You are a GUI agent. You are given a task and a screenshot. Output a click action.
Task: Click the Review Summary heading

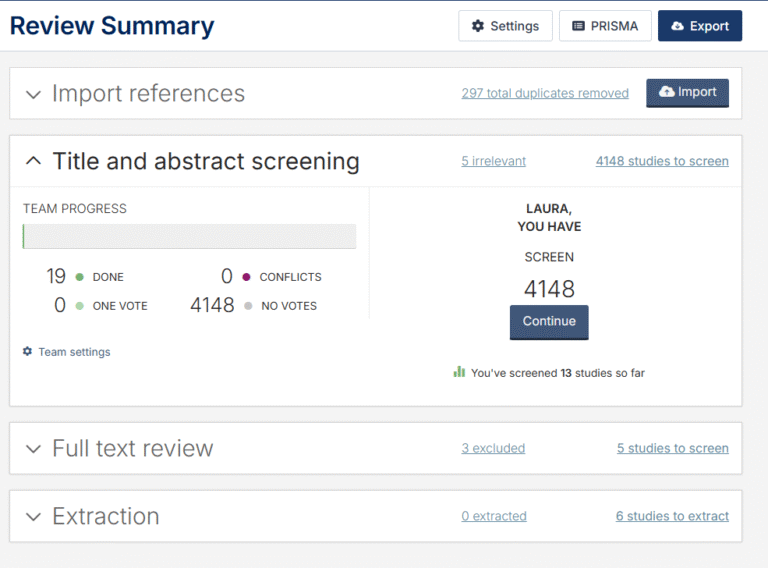point(112,26)
